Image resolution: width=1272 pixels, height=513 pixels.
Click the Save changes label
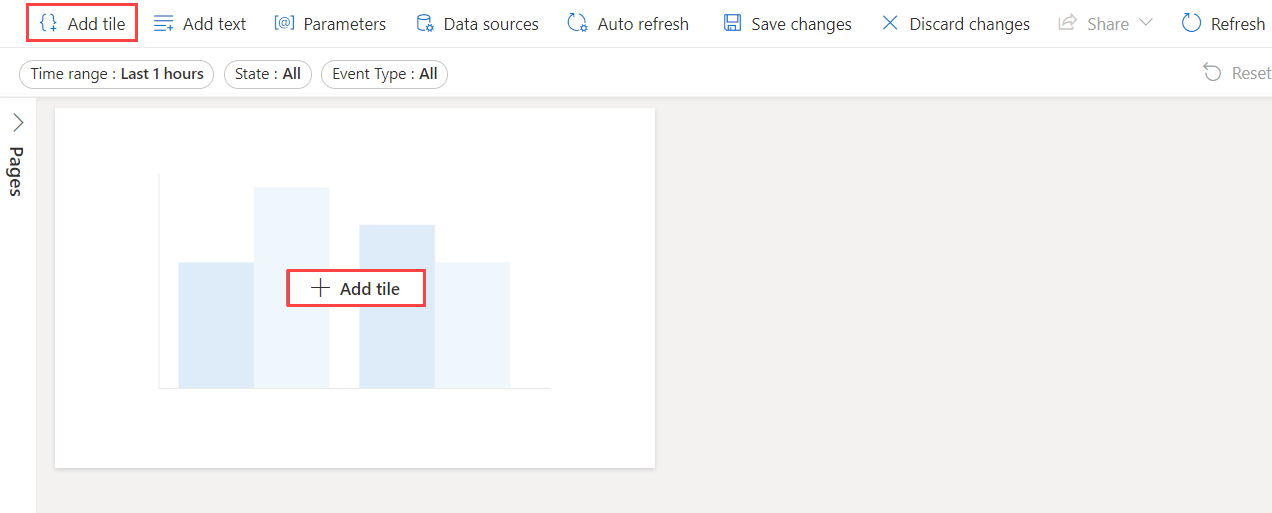pyautogui.click(x=801, y=24)
